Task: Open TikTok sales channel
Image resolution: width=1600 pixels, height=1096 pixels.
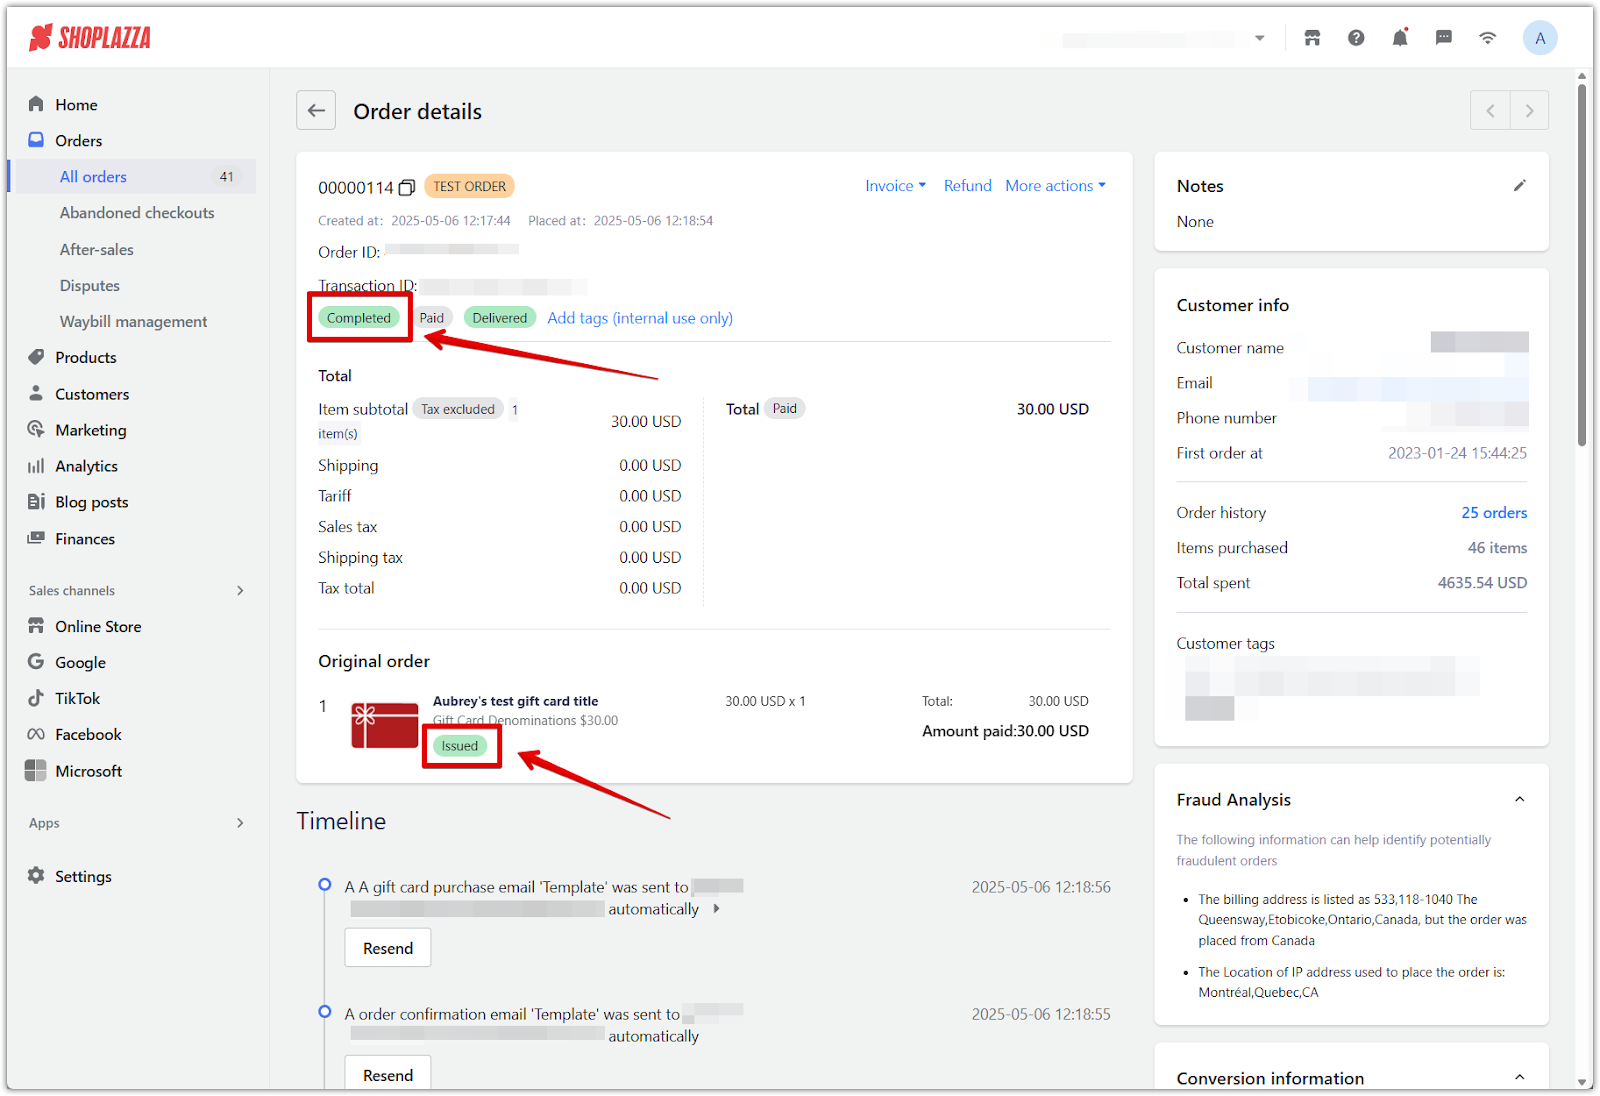Action: point(77,699)
